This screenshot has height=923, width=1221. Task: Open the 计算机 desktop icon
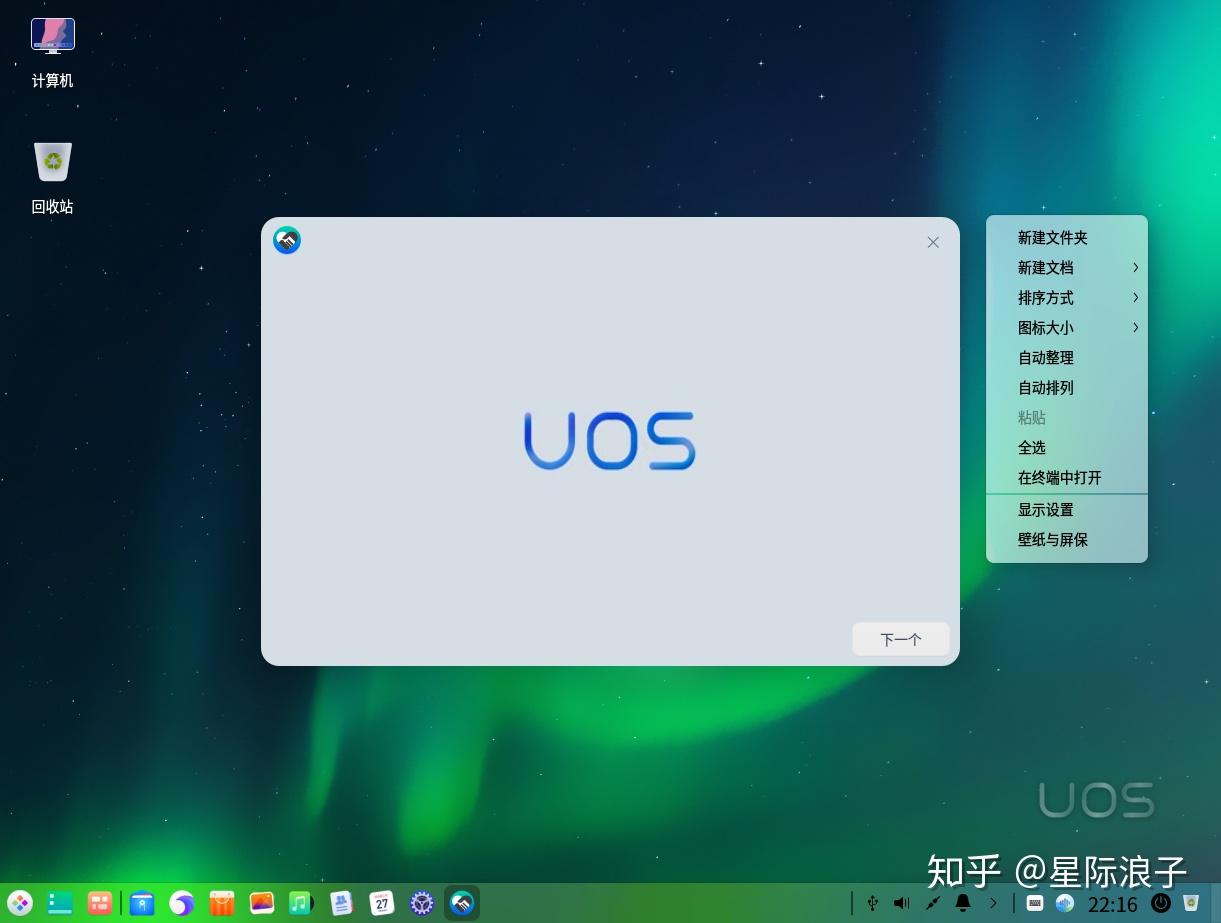[x=52, y=45]
